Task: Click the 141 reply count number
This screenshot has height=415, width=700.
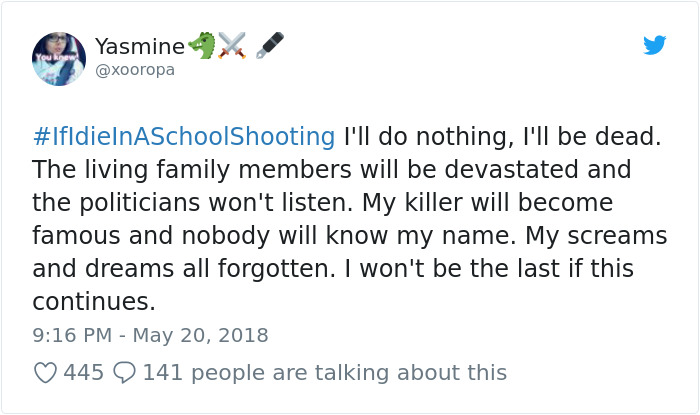Action: 161,373
